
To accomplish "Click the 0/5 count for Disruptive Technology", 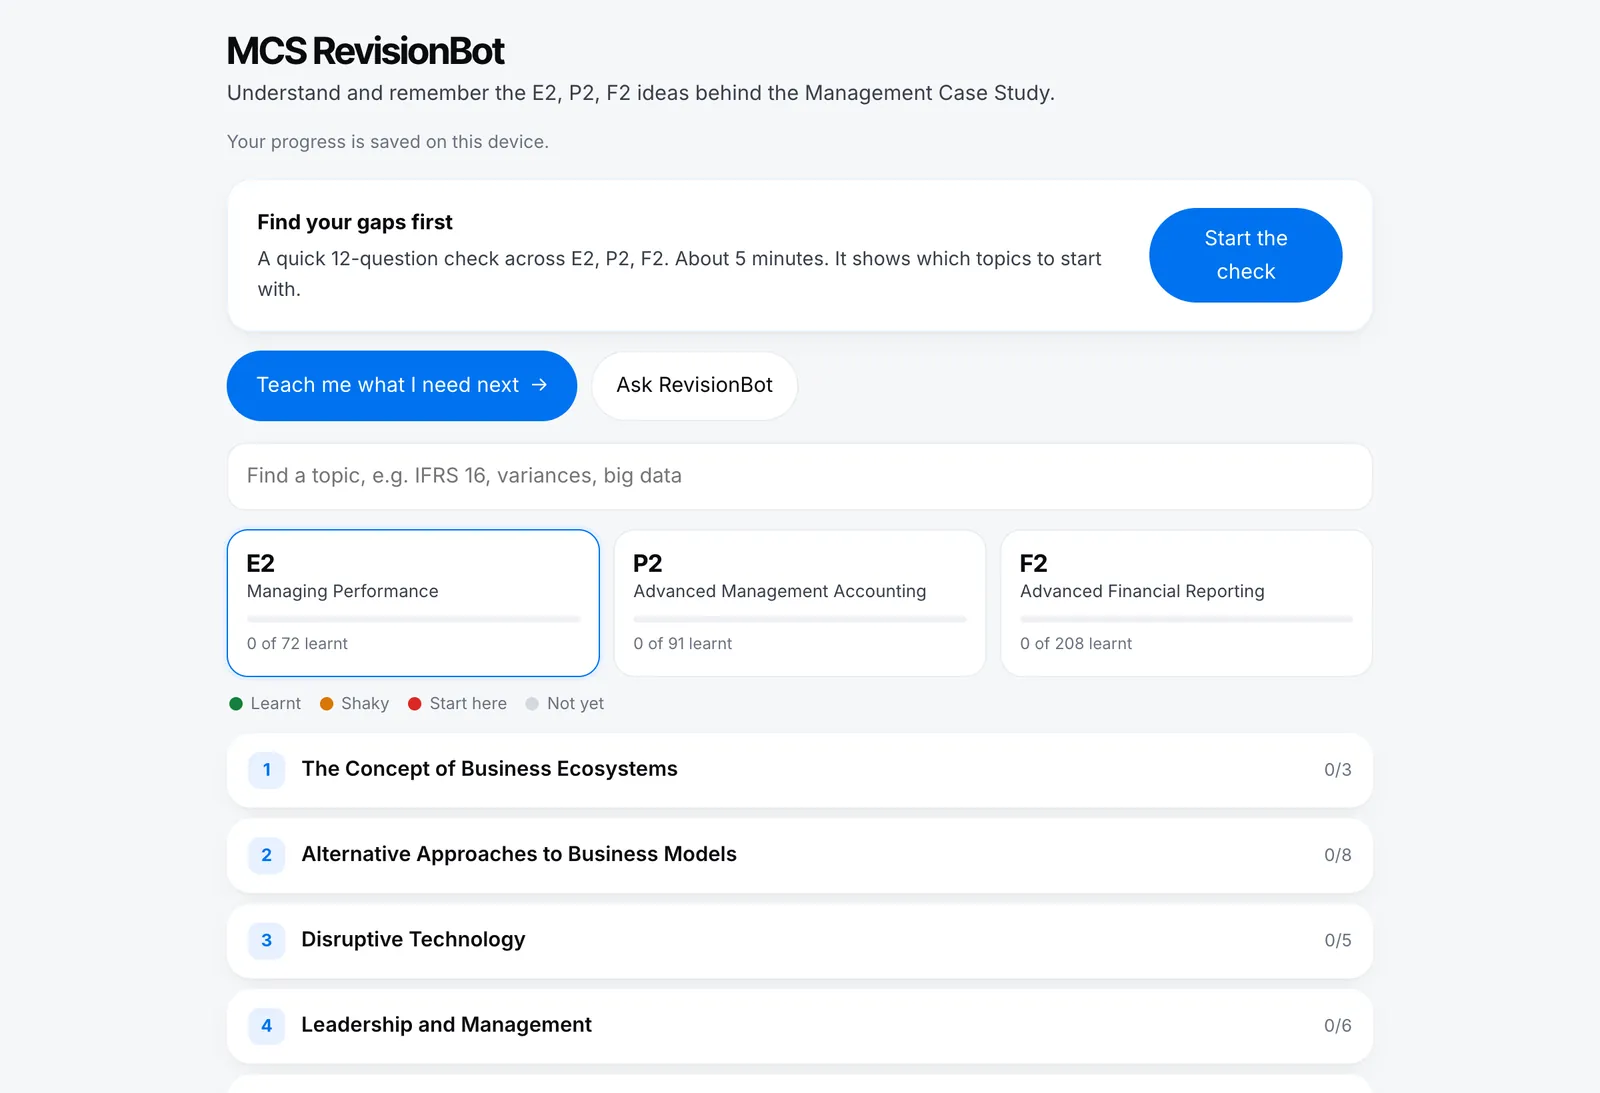I will (1337, 940).
